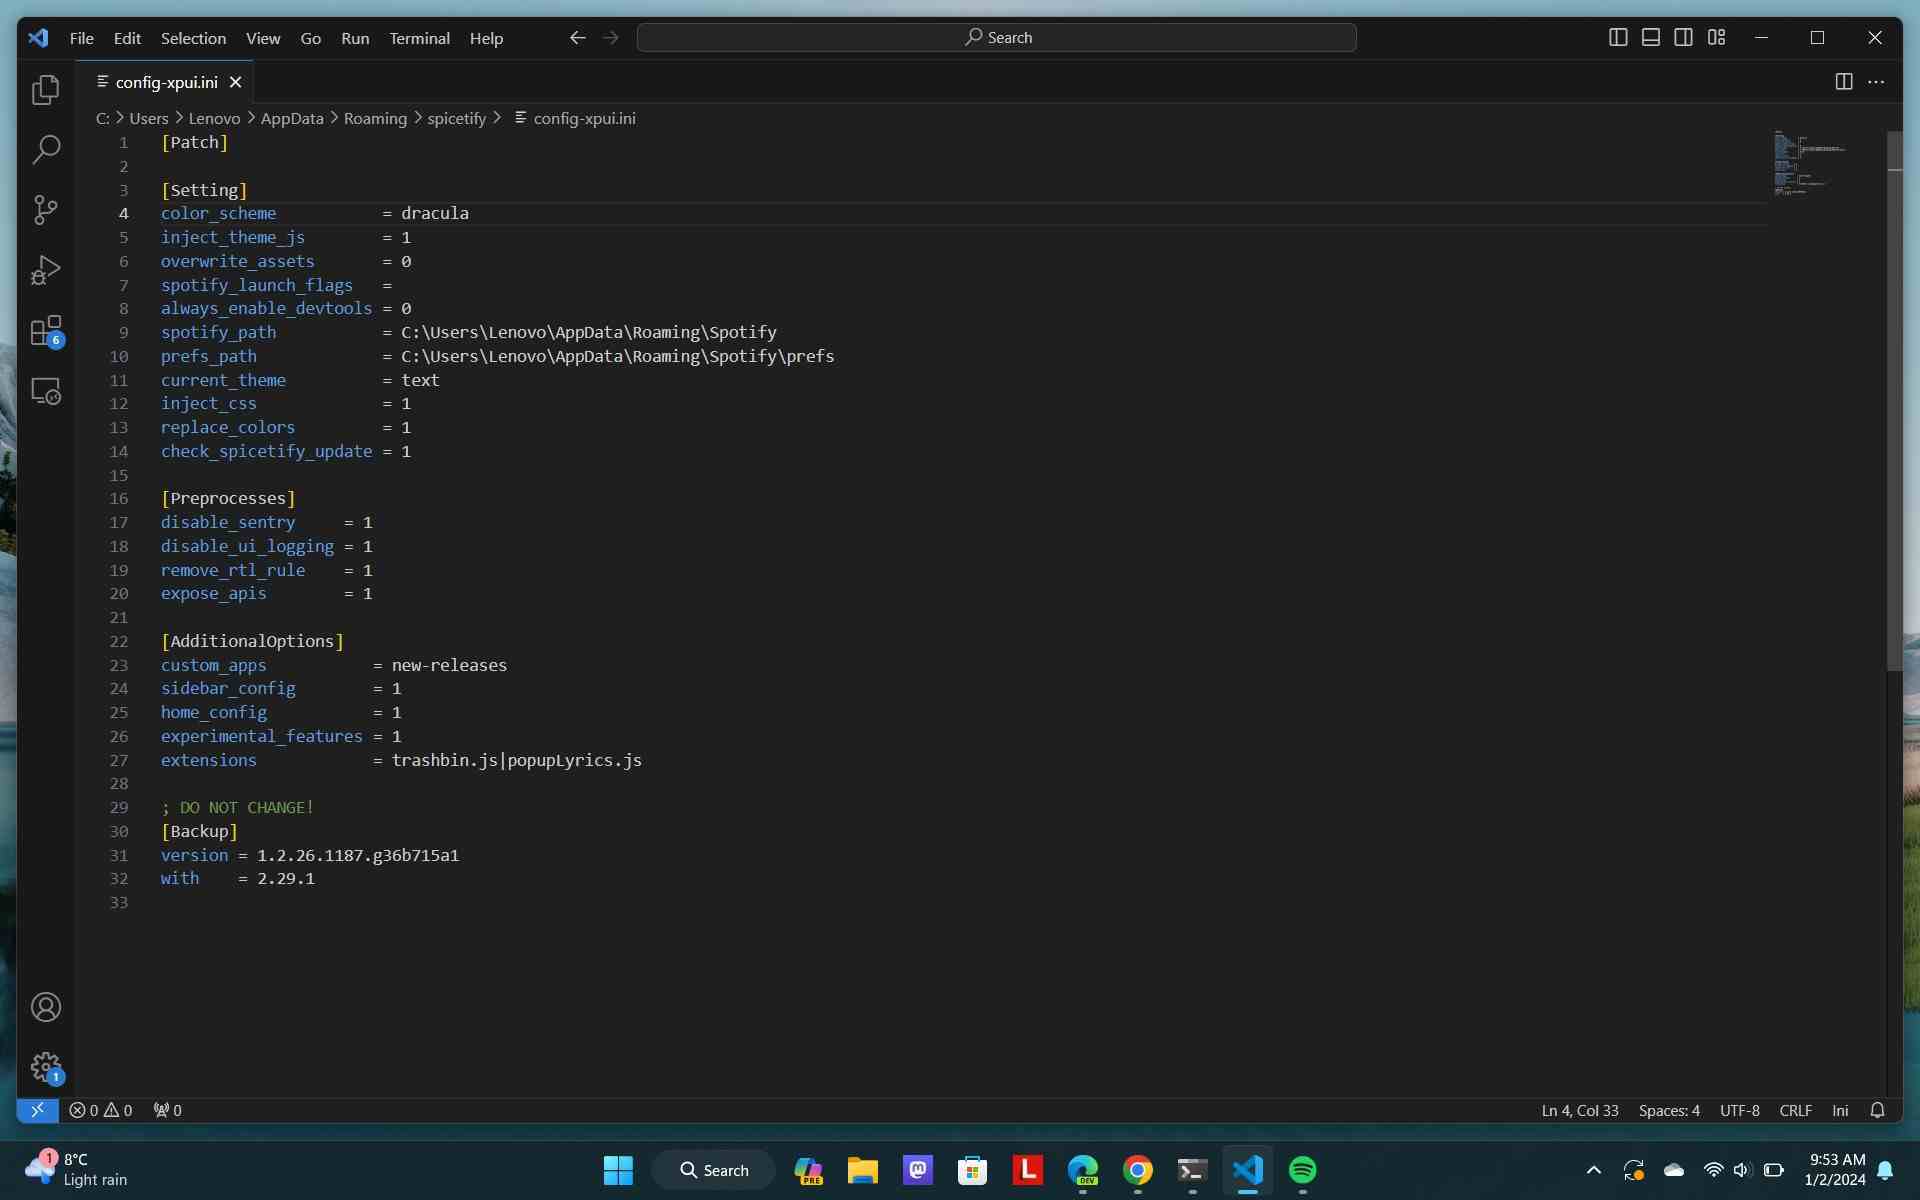Select the Accounts icon at bottom
The image size is (1920, 1200).
46,1006
